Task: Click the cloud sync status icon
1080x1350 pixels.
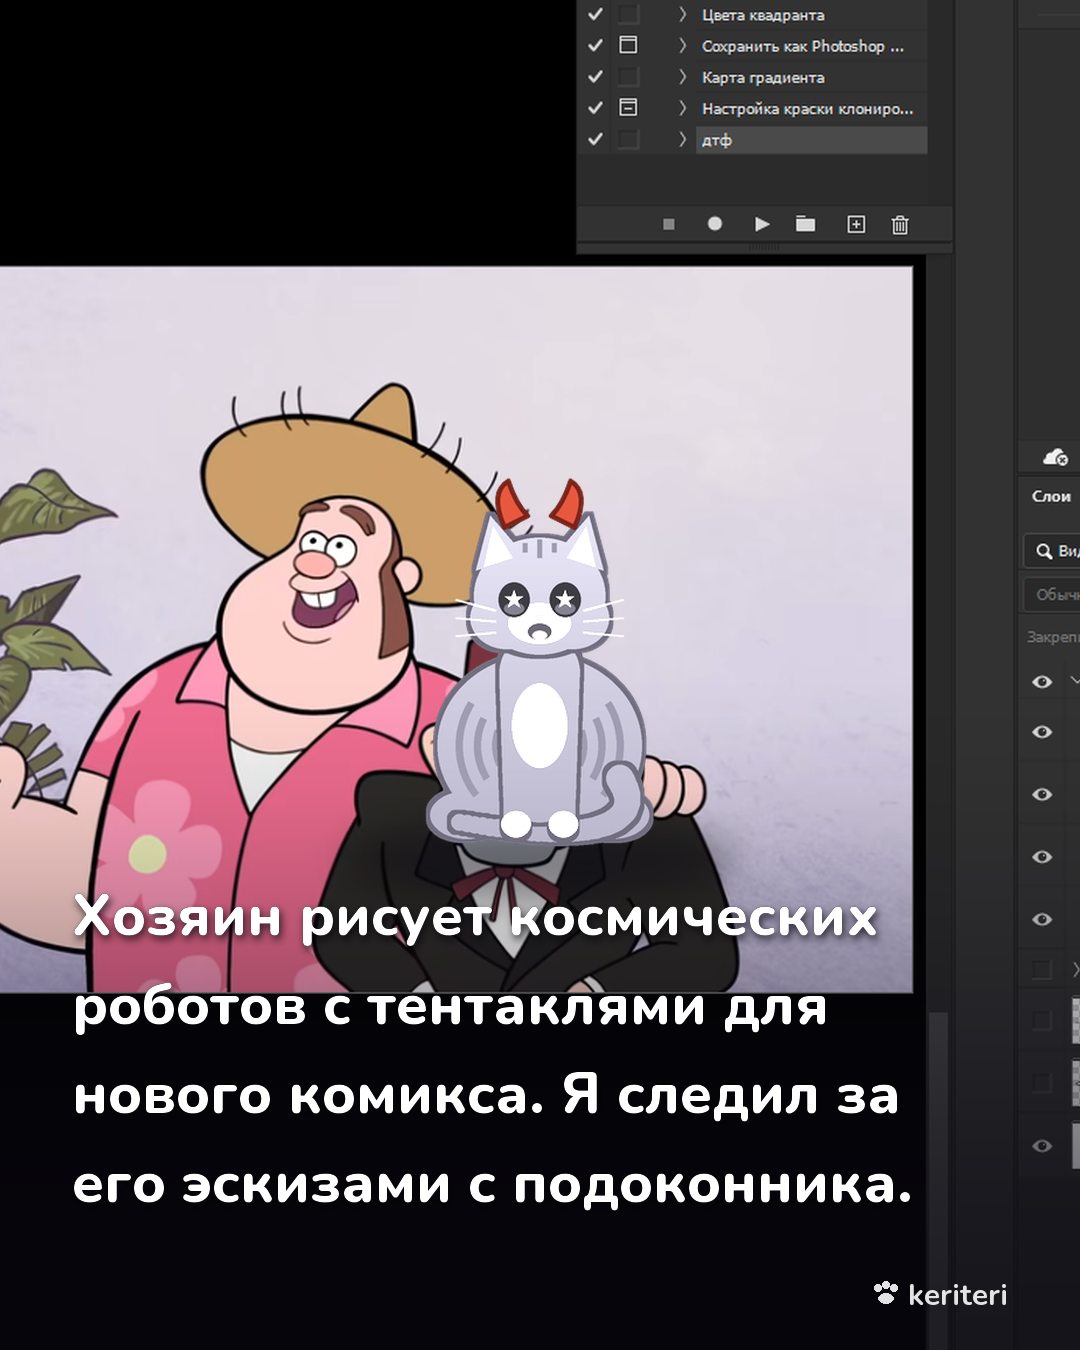Action: (1055, 457)
